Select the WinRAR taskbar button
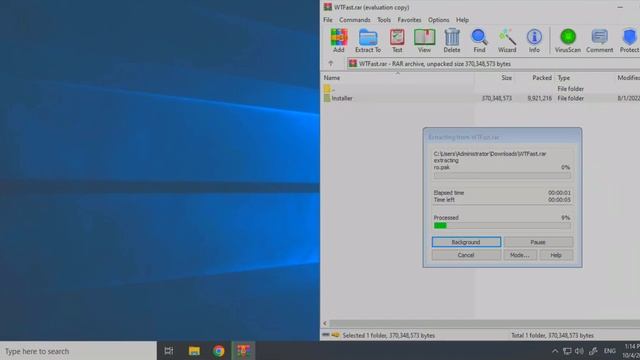This screenshot has height=360, width=640. tap(244, 351)
